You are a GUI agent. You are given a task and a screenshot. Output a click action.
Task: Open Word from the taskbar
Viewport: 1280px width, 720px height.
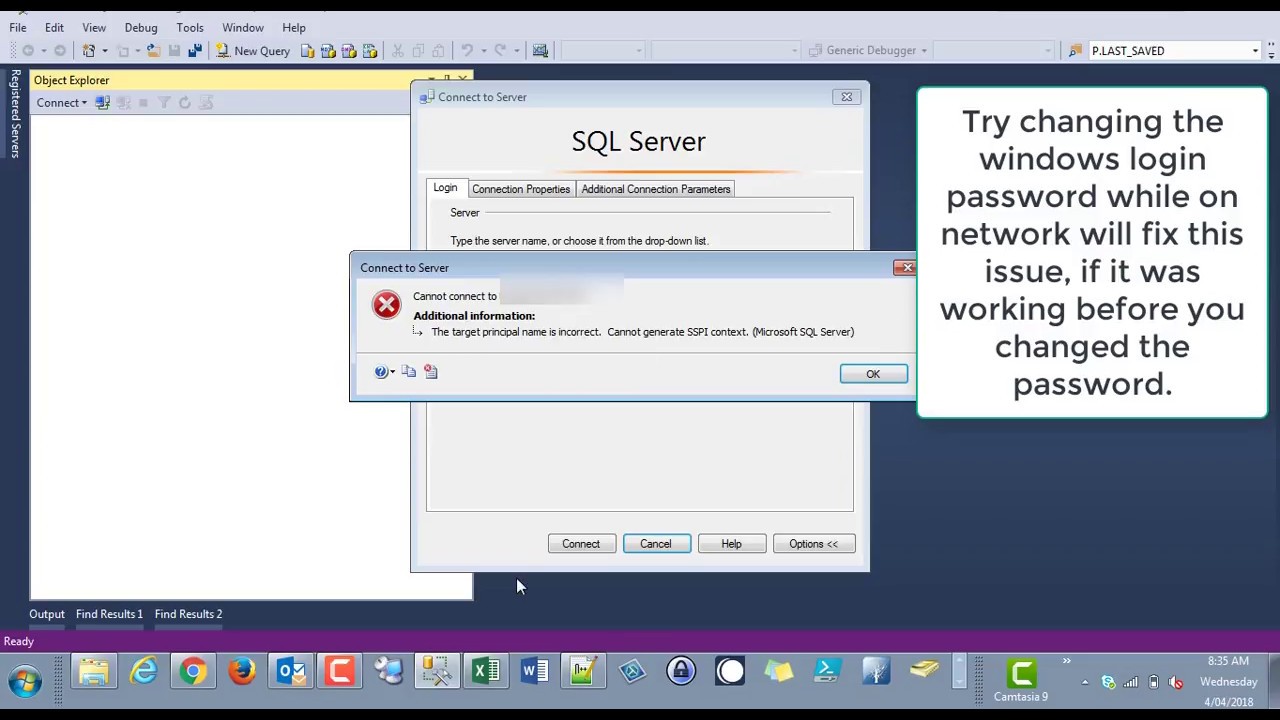[x=535, y=671]
